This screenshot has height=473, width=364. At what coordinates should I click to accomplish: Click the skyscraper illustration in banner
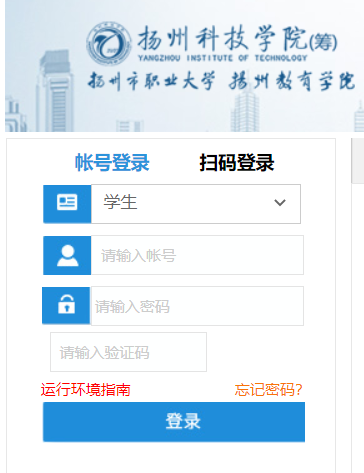click(54, 91)
